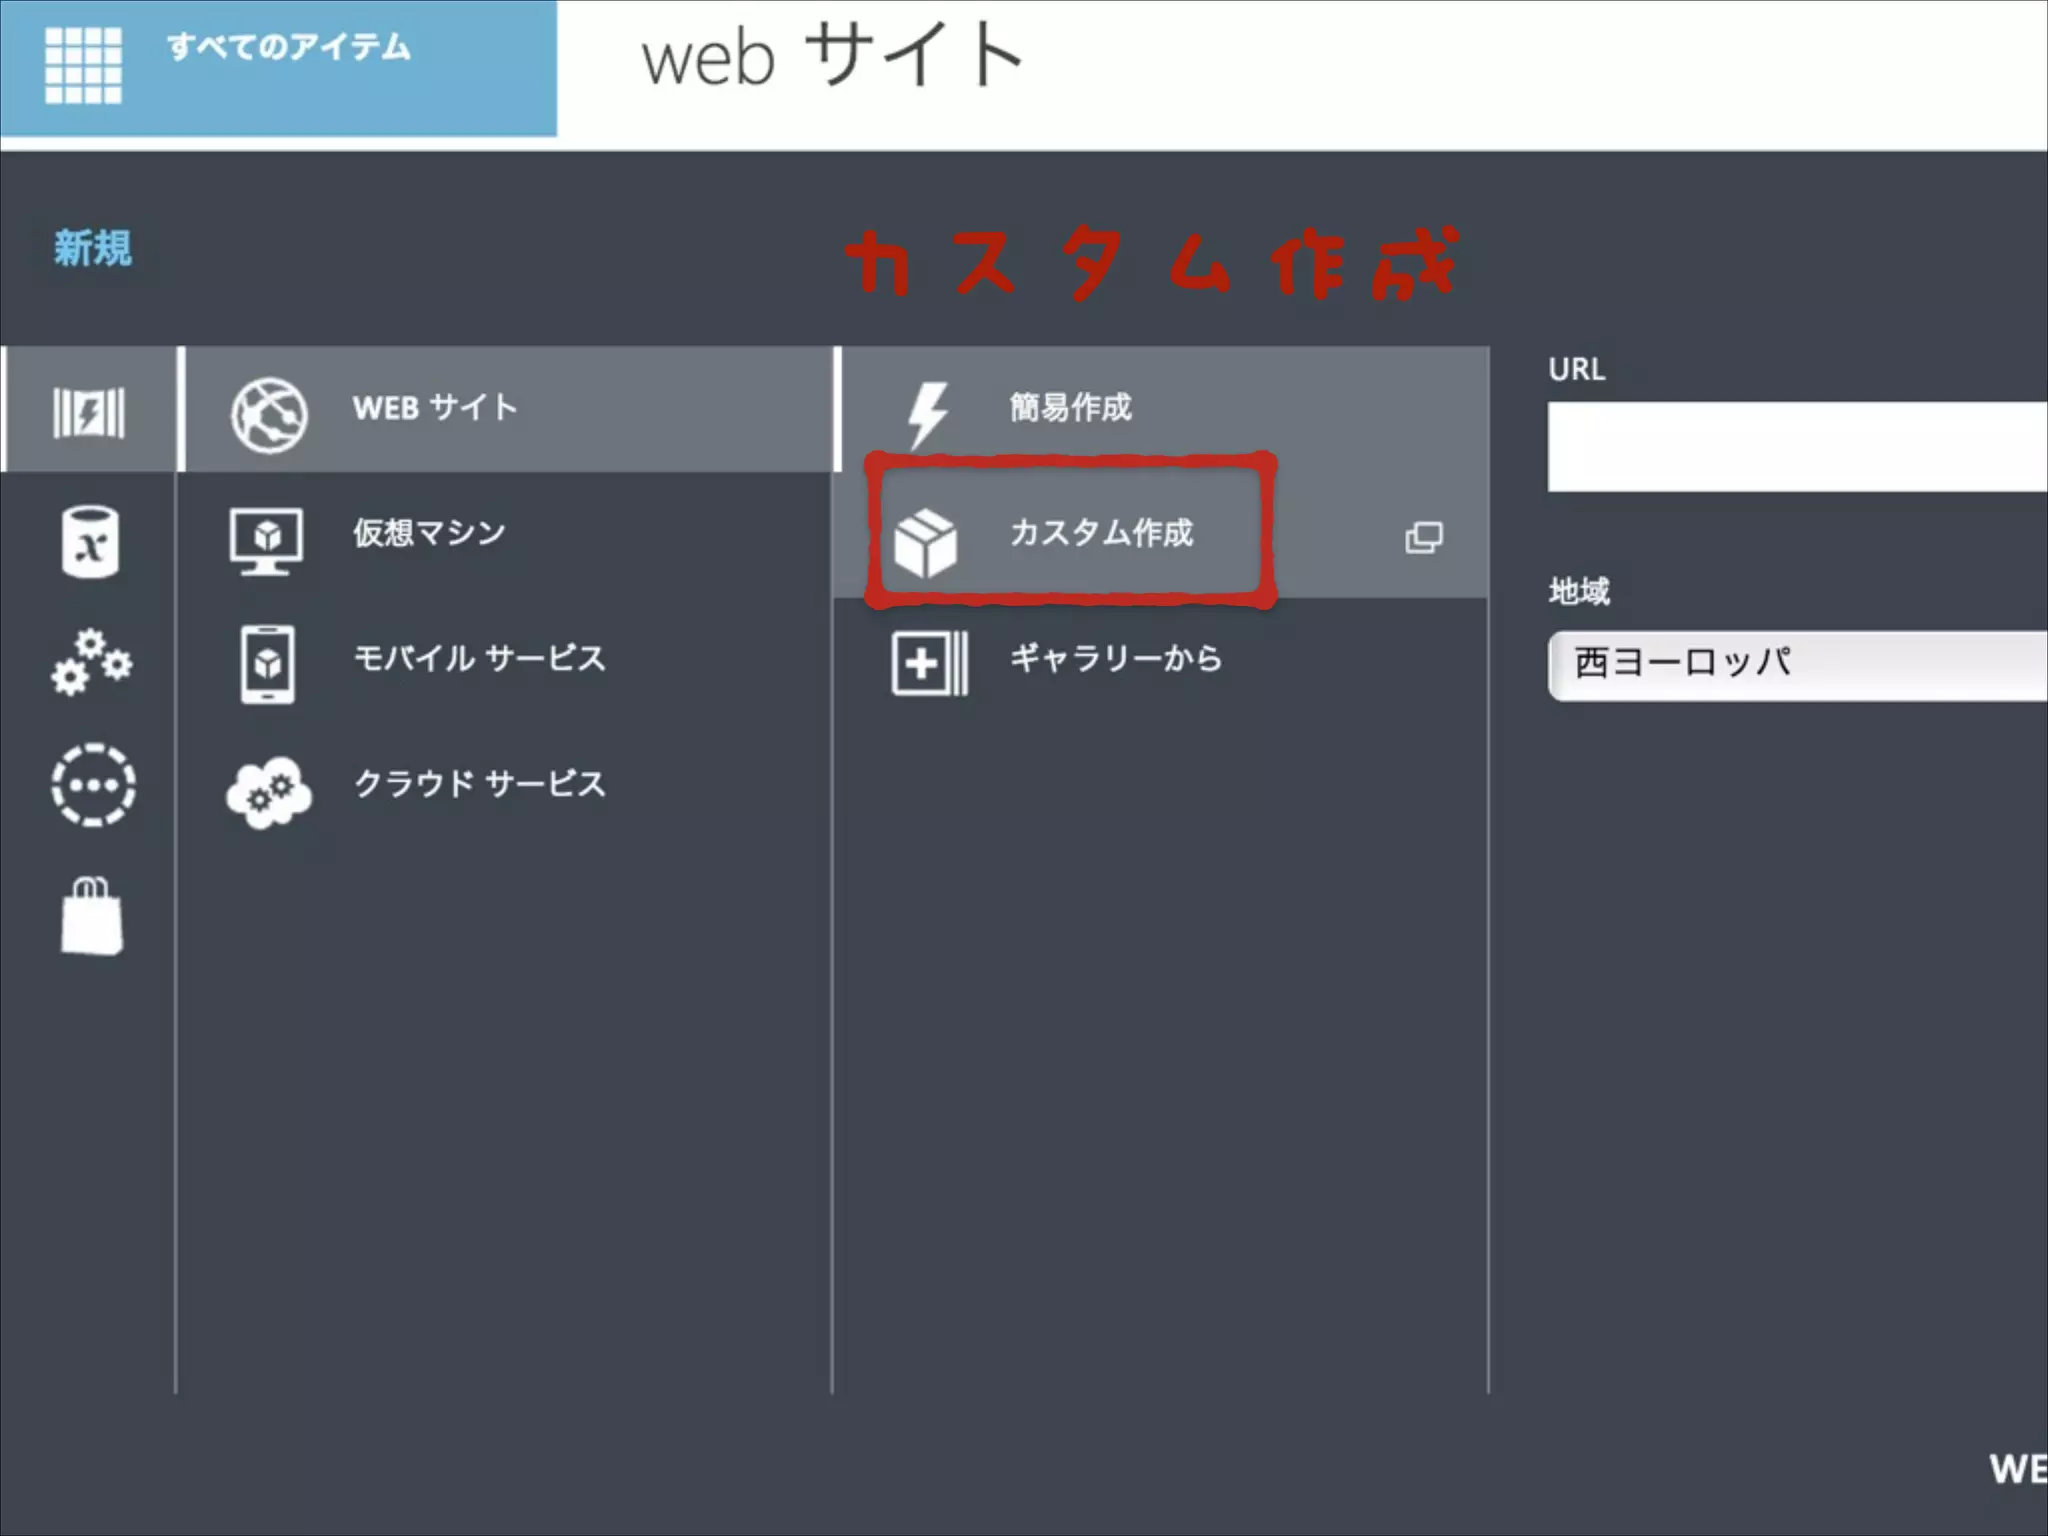The height and width of the screenshot is (1536, 2048).
Task: Click the モバイル サービス phone icon
Action: coord(267,664)
